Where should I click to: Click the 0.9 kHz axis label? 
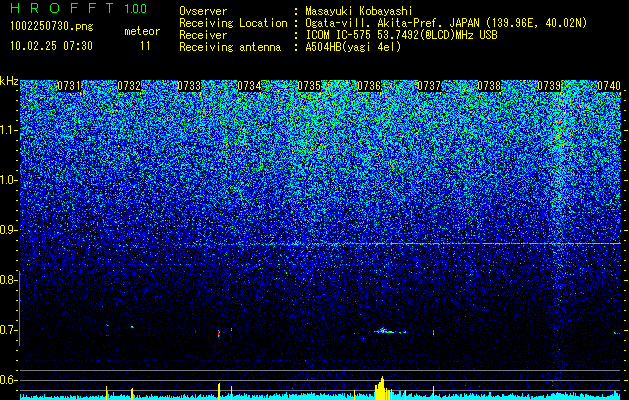pos(8,230)
